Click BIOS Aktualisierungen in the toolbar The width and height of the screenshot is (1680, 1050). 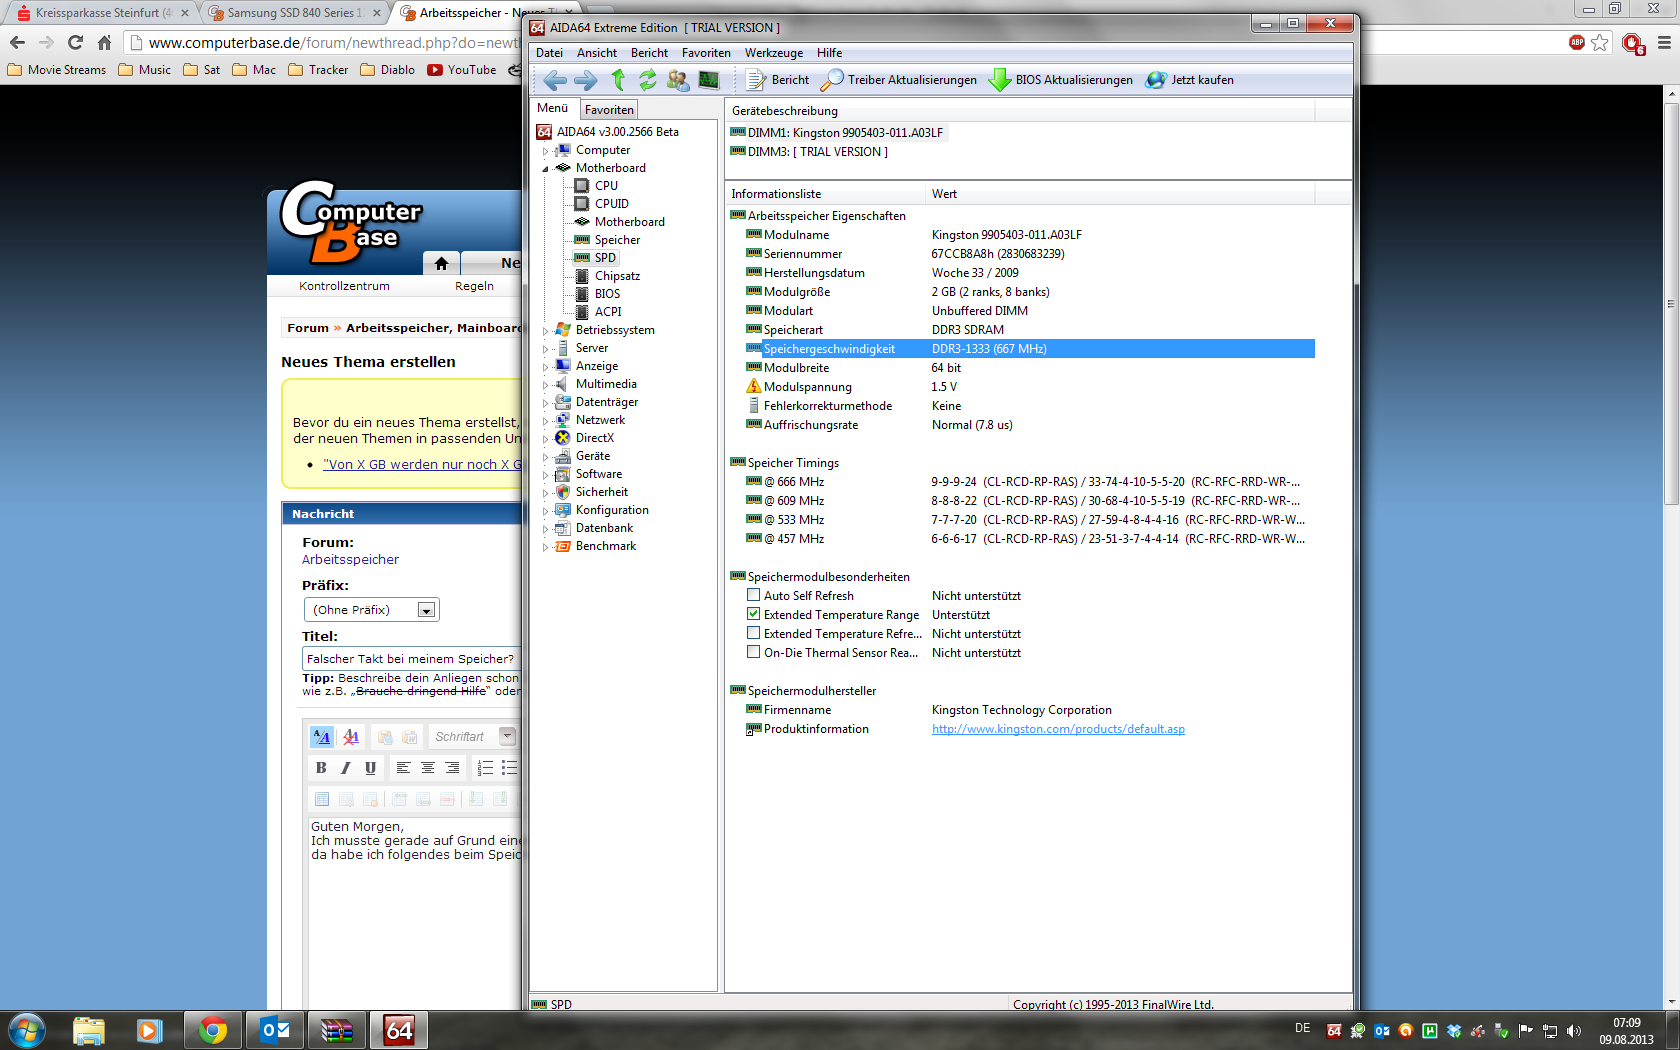pyautogui.click(x=1061, y=80)
